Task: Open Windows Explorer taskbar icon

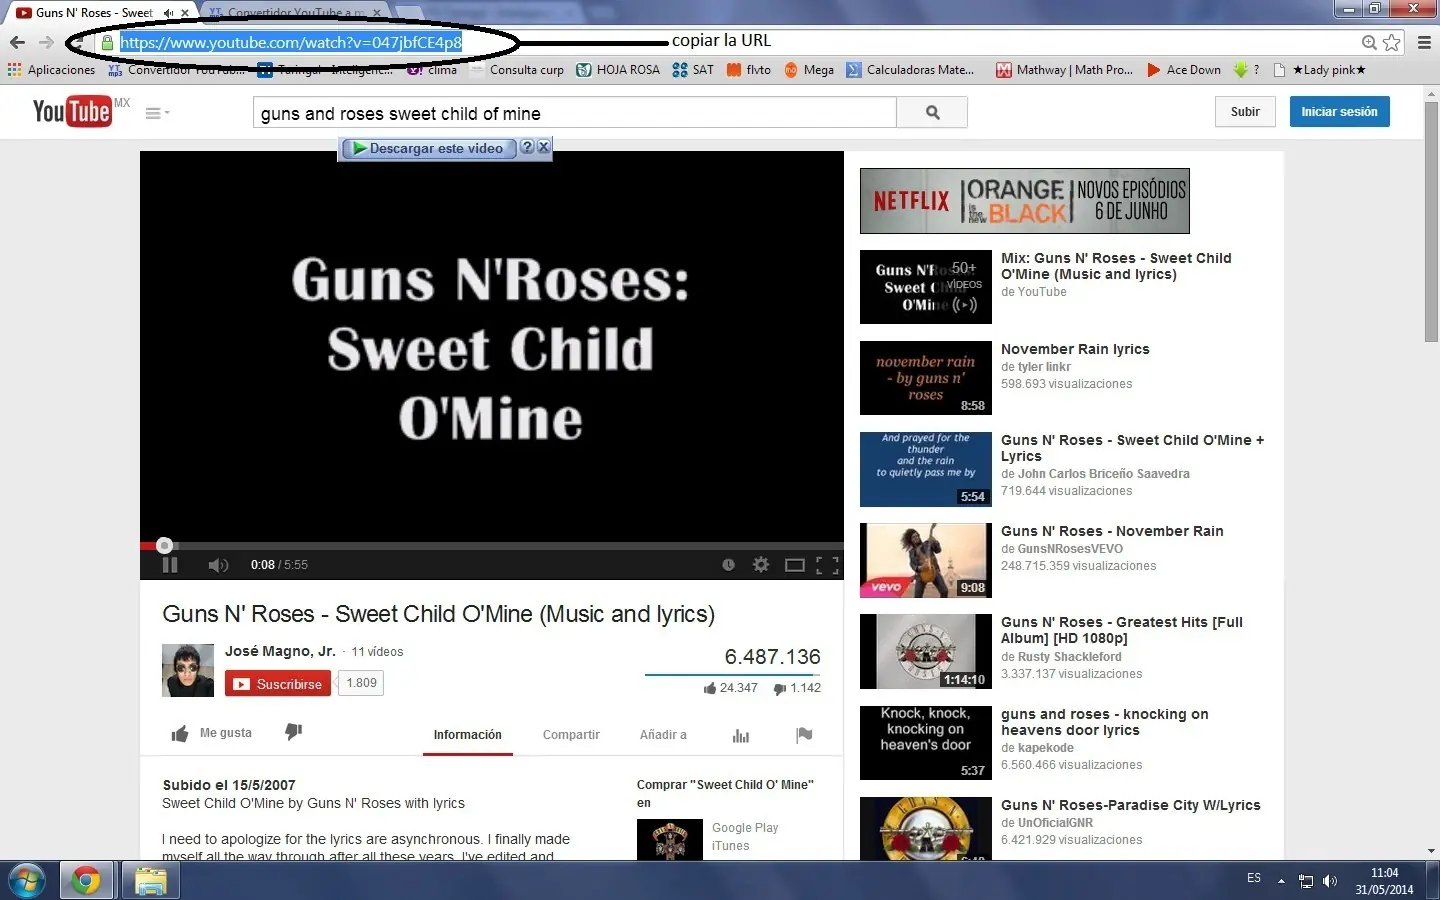Action: [x=150, y=881]
